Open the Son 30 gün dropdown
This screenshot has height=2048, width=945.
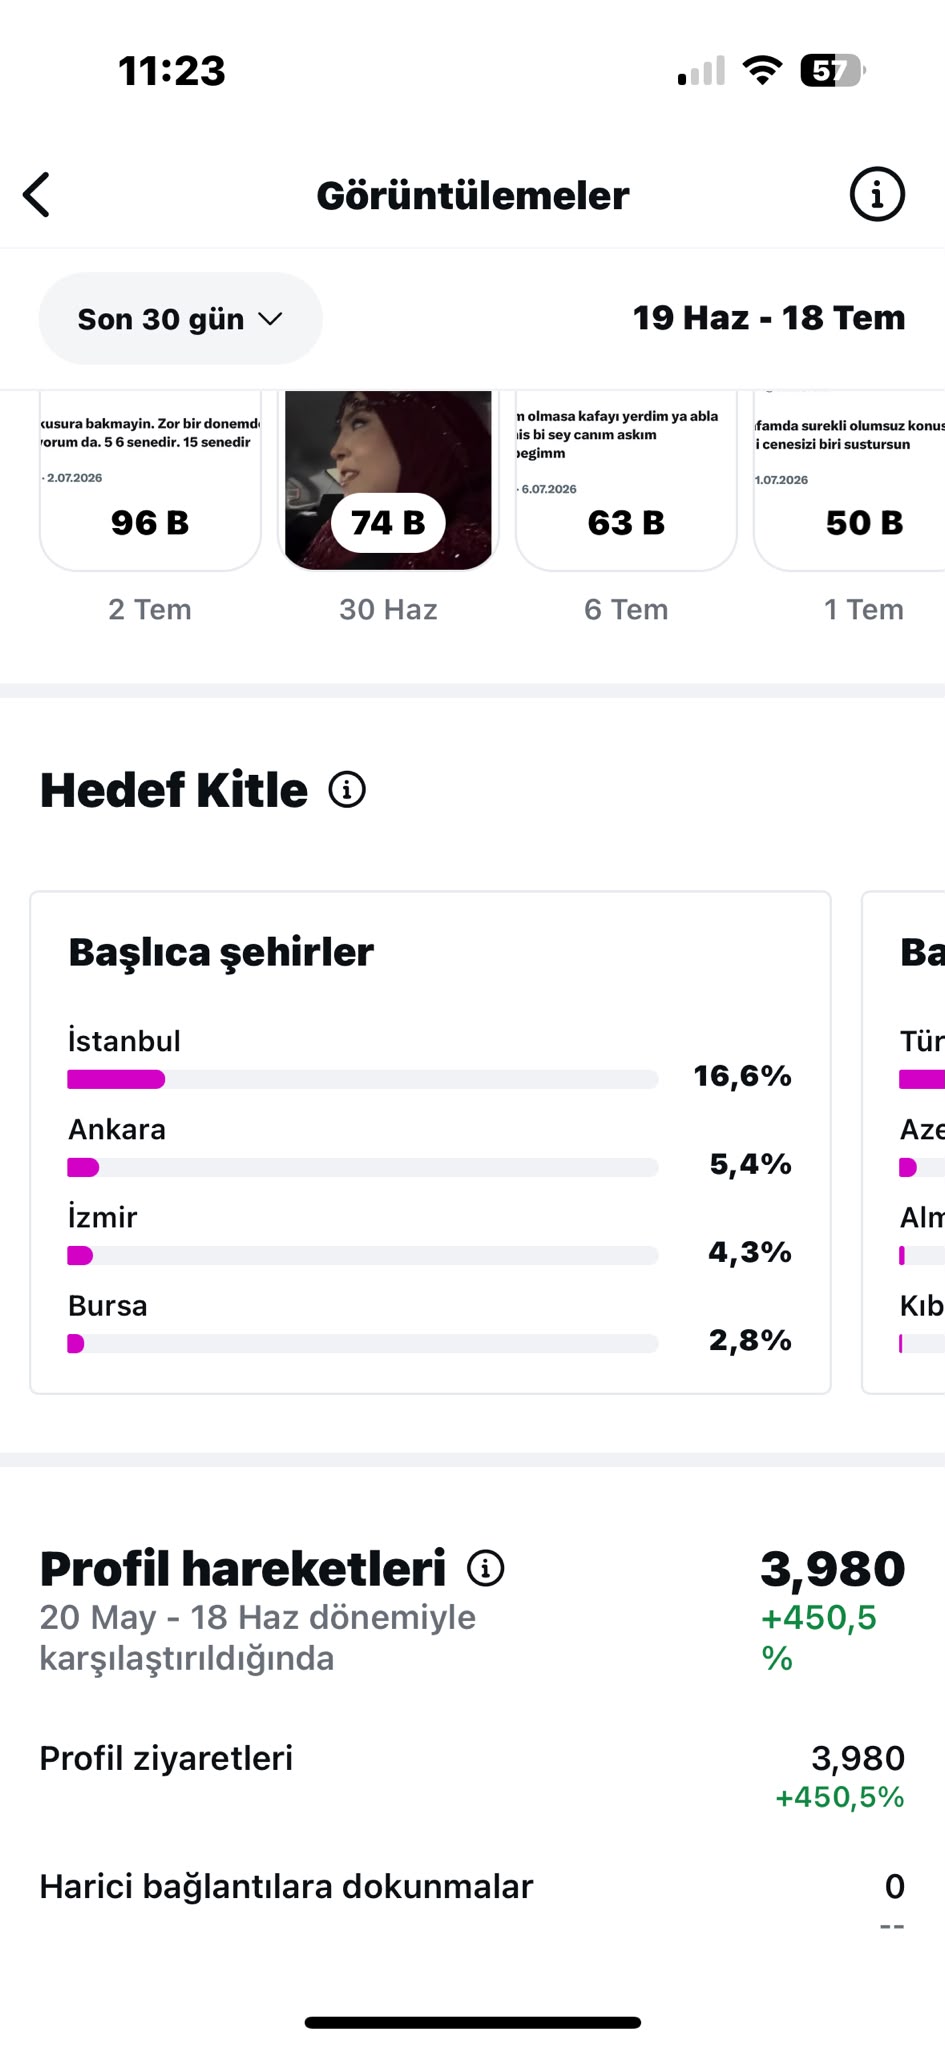(x=181, y=319)
